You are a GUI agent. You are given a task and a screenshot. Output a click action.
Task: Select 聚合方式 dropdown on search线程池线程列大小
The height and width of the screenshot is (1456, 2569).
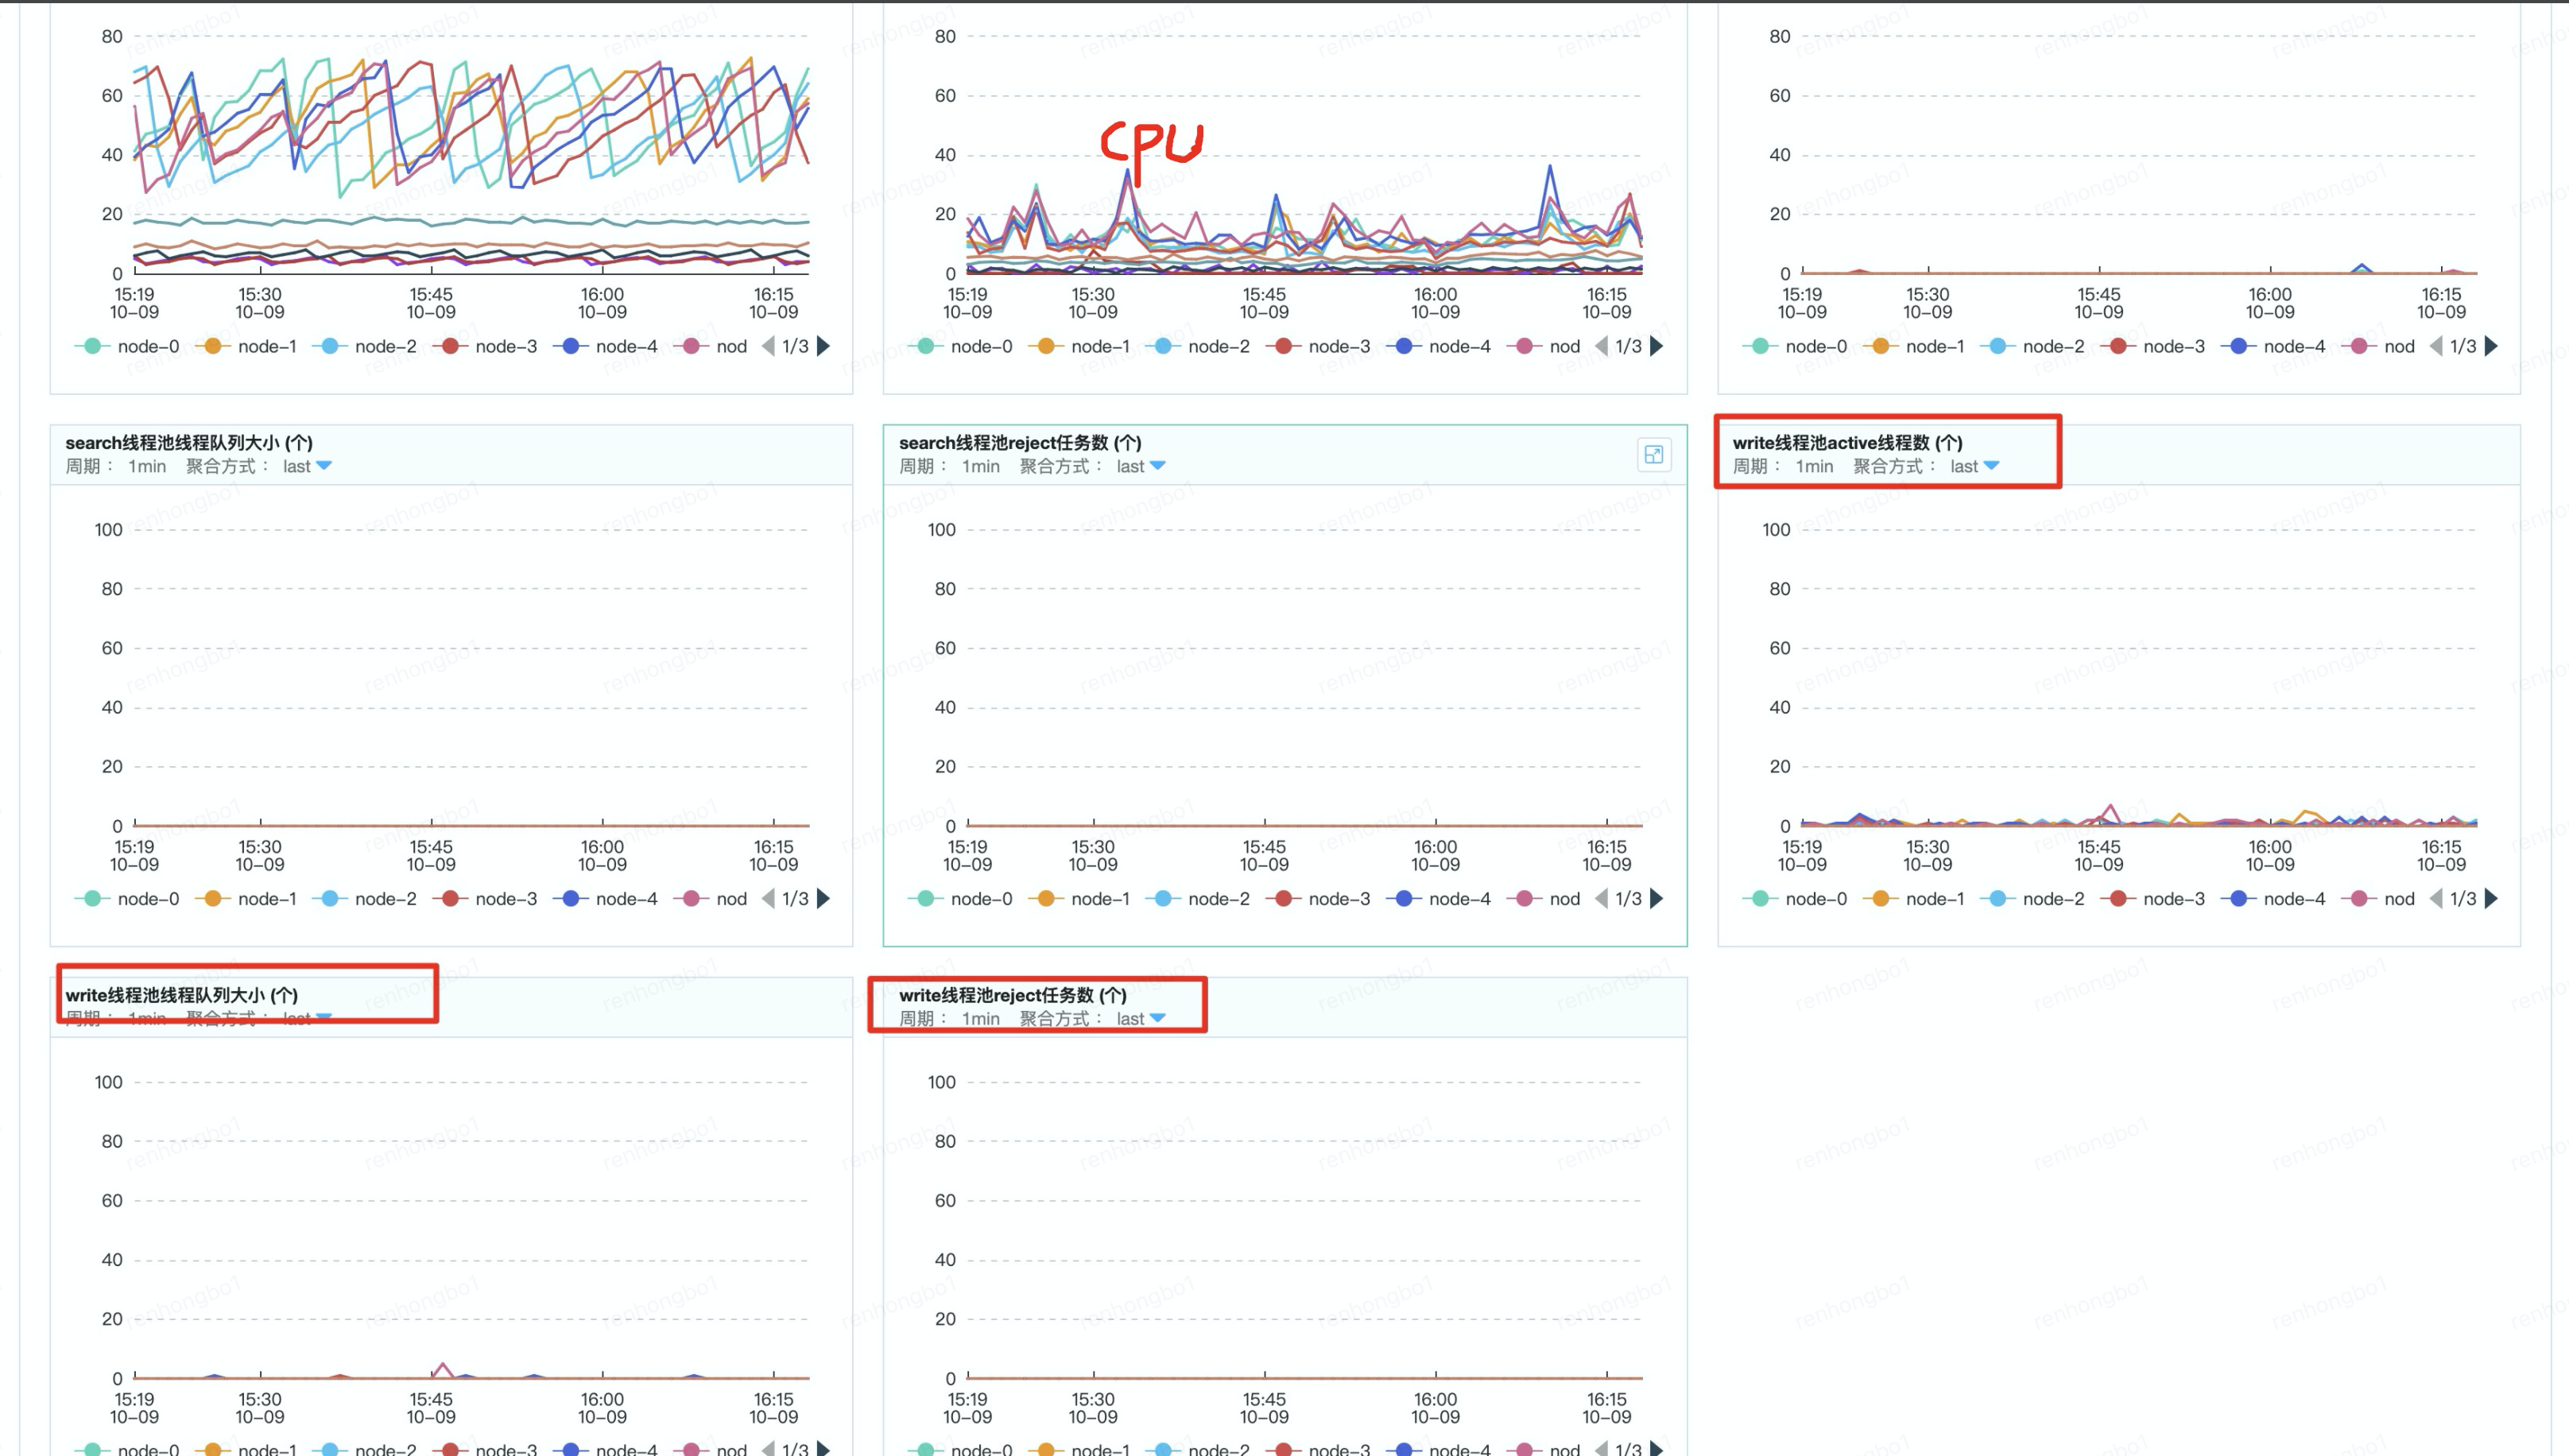(x=323, y=466)
